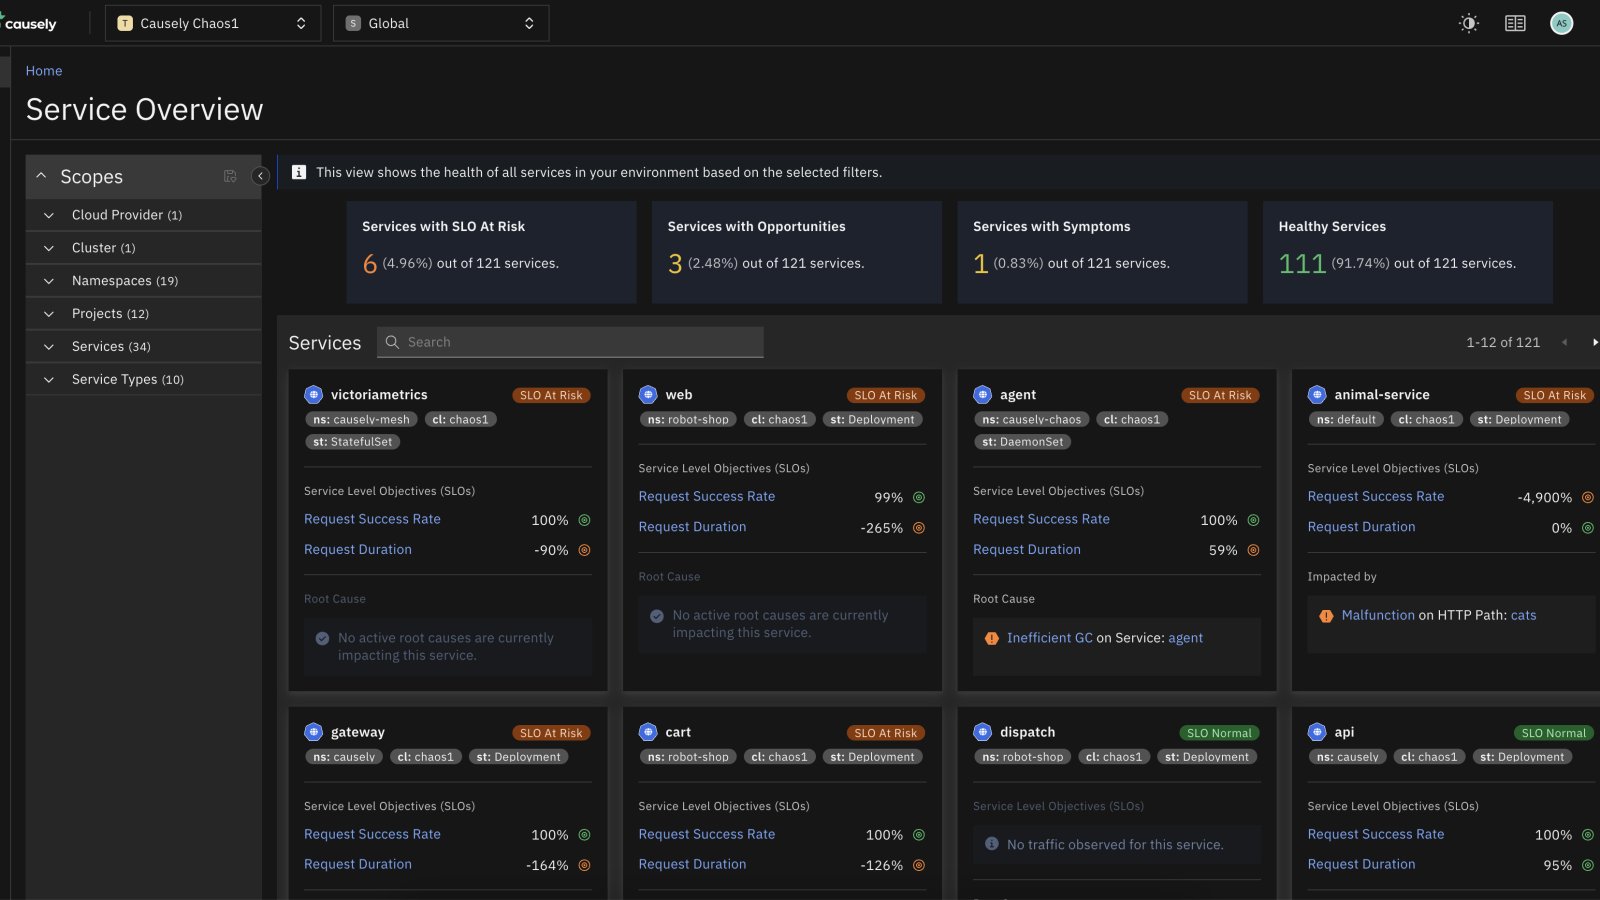This screenshot has height=900, width=1600.
Task: Click the info icon on dispatch's no-traffic notice
Action: 991,844
